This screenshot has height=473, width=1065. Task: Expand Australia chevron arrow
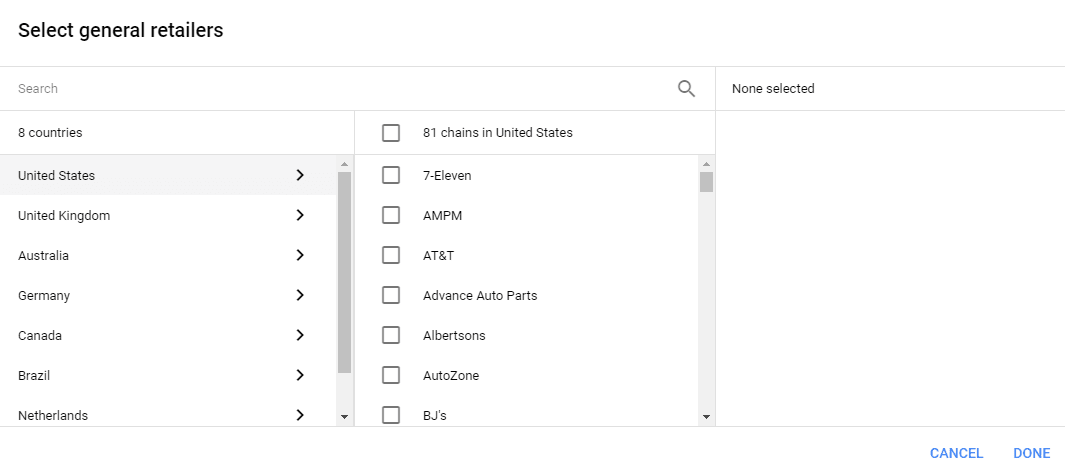[300, 256]
